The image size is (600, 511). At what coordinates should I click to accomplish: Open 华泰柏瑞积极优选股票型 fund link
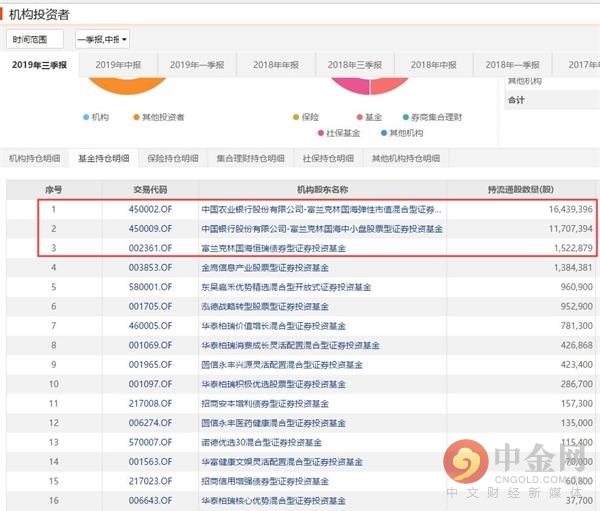274,384
